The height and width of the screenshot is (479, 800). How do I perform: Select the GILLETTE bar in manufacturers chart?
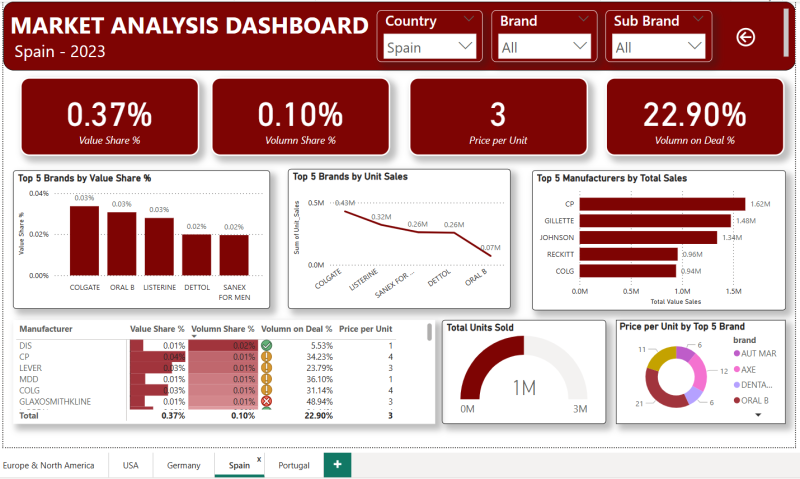[655, 221]
